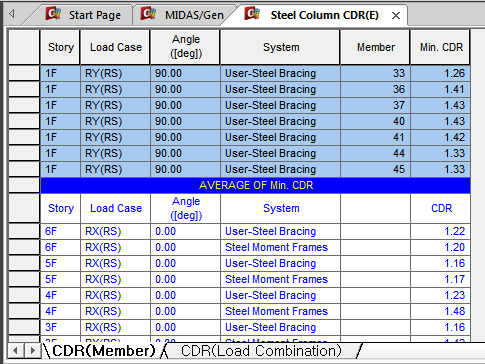Select CDR value 1.20 for 6F
The image size is (485, 364).
[x=441, y=247]
